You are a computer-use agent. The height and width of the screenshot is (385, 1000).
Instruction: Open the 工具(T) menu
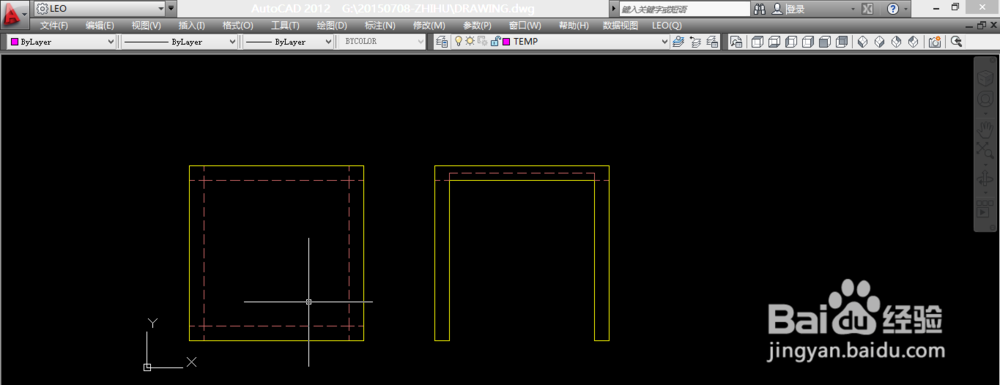pos(285,25)
